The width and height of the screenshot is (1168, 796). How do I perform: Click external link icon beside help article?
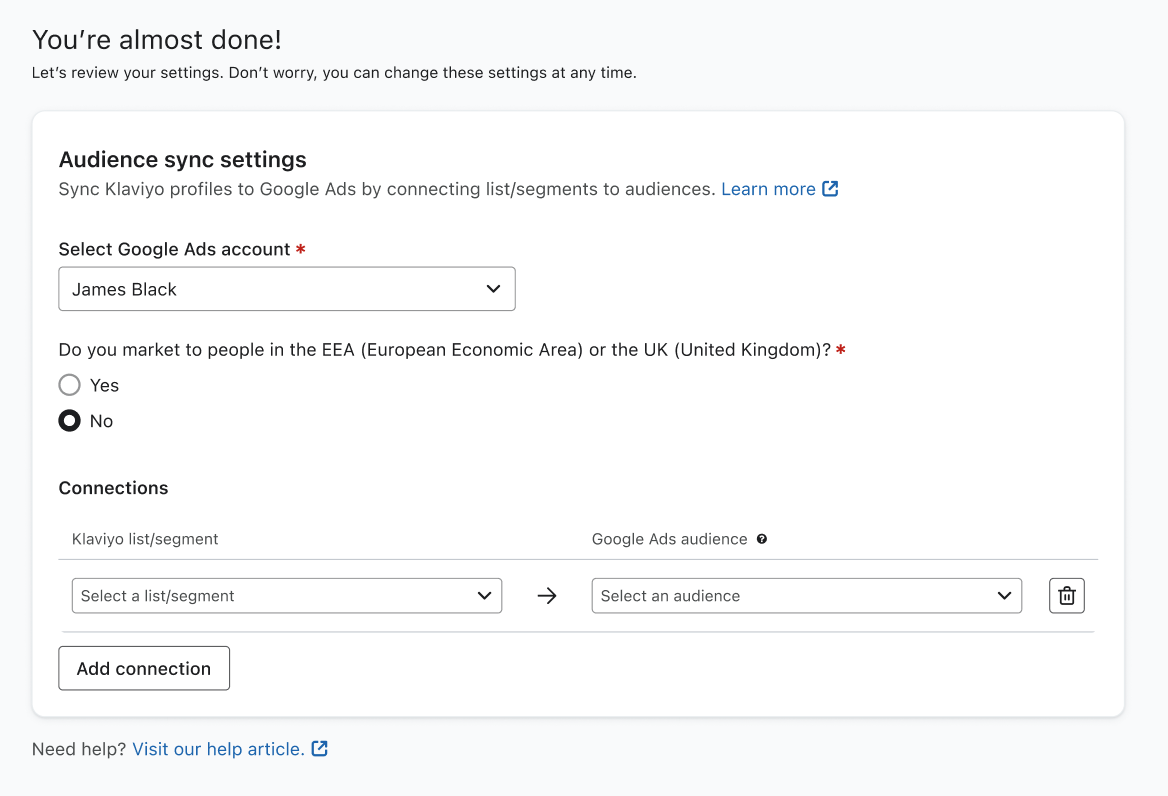pos(319,749)
